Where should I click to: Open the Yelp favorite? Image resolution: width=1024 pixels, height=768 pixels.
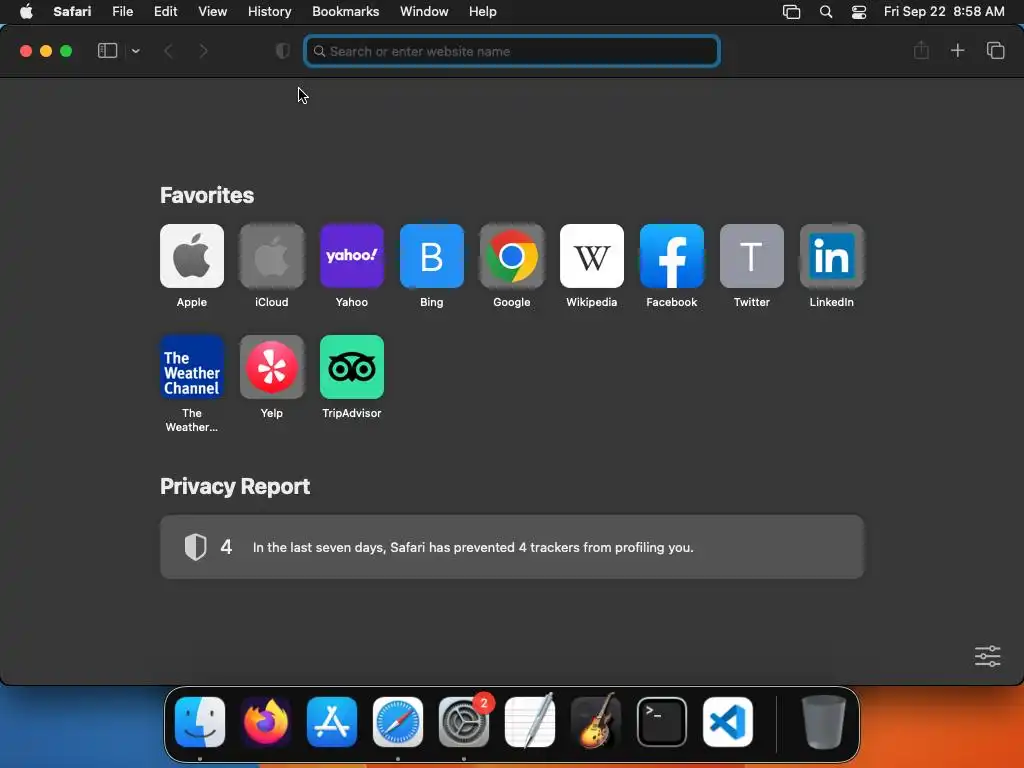pos(272,367)
